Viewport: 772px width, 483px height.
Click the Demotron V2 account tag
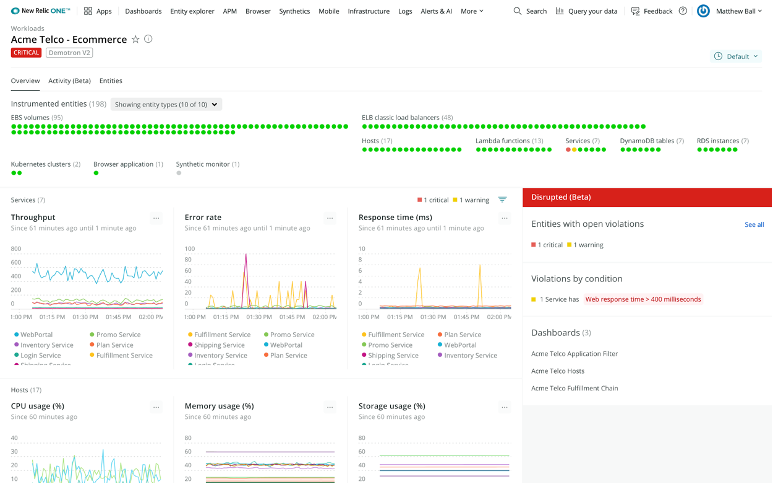[x=69, y=53]
